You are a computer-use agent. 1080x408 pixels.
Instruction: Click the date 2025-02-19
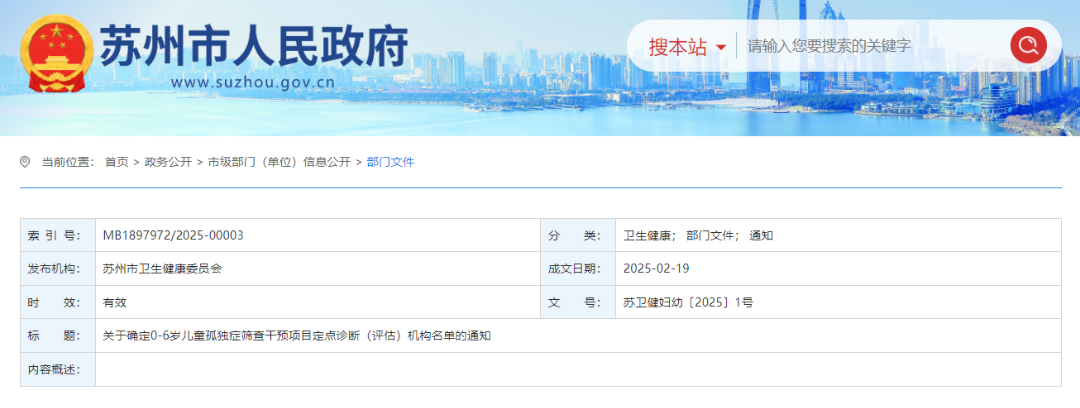656,268
